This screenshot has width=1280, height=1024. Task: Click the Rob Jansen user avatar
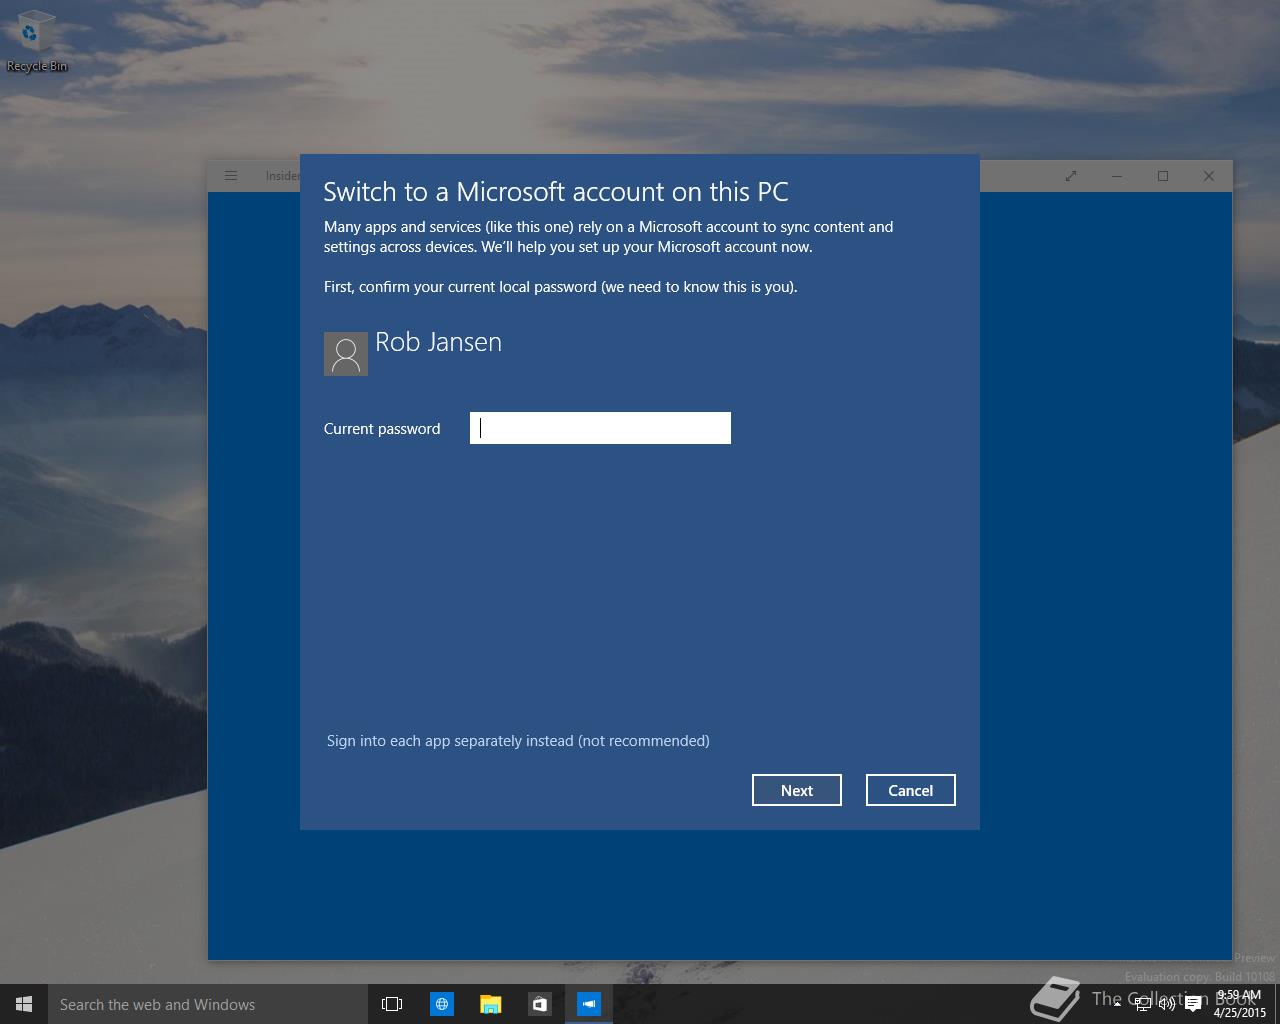(346, 354)
